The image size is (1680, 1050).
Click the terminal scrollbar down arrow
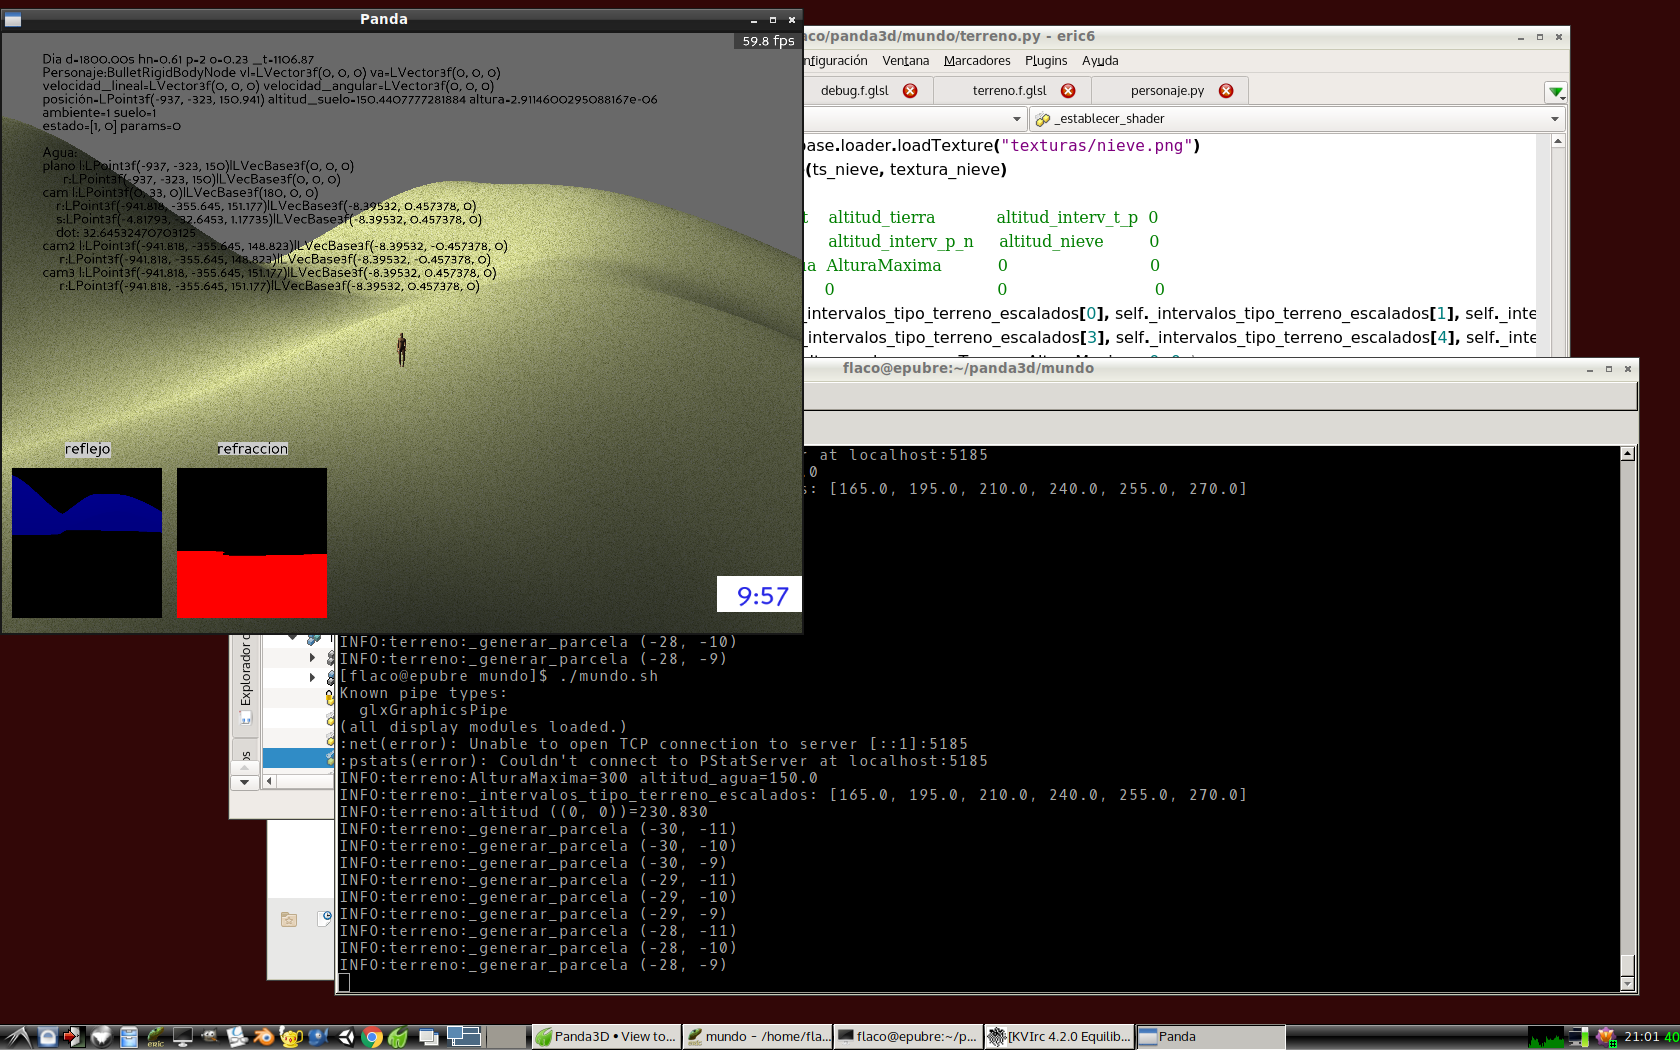pyautogui.click(x=1627, y=984)
